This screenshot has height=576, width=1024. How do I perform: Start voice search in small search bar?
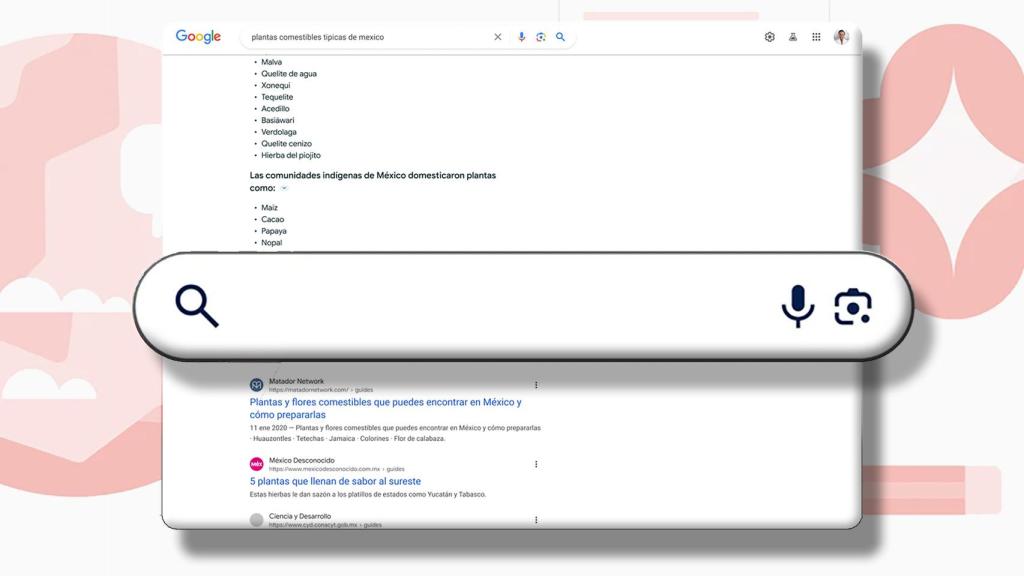click(521, 37)
